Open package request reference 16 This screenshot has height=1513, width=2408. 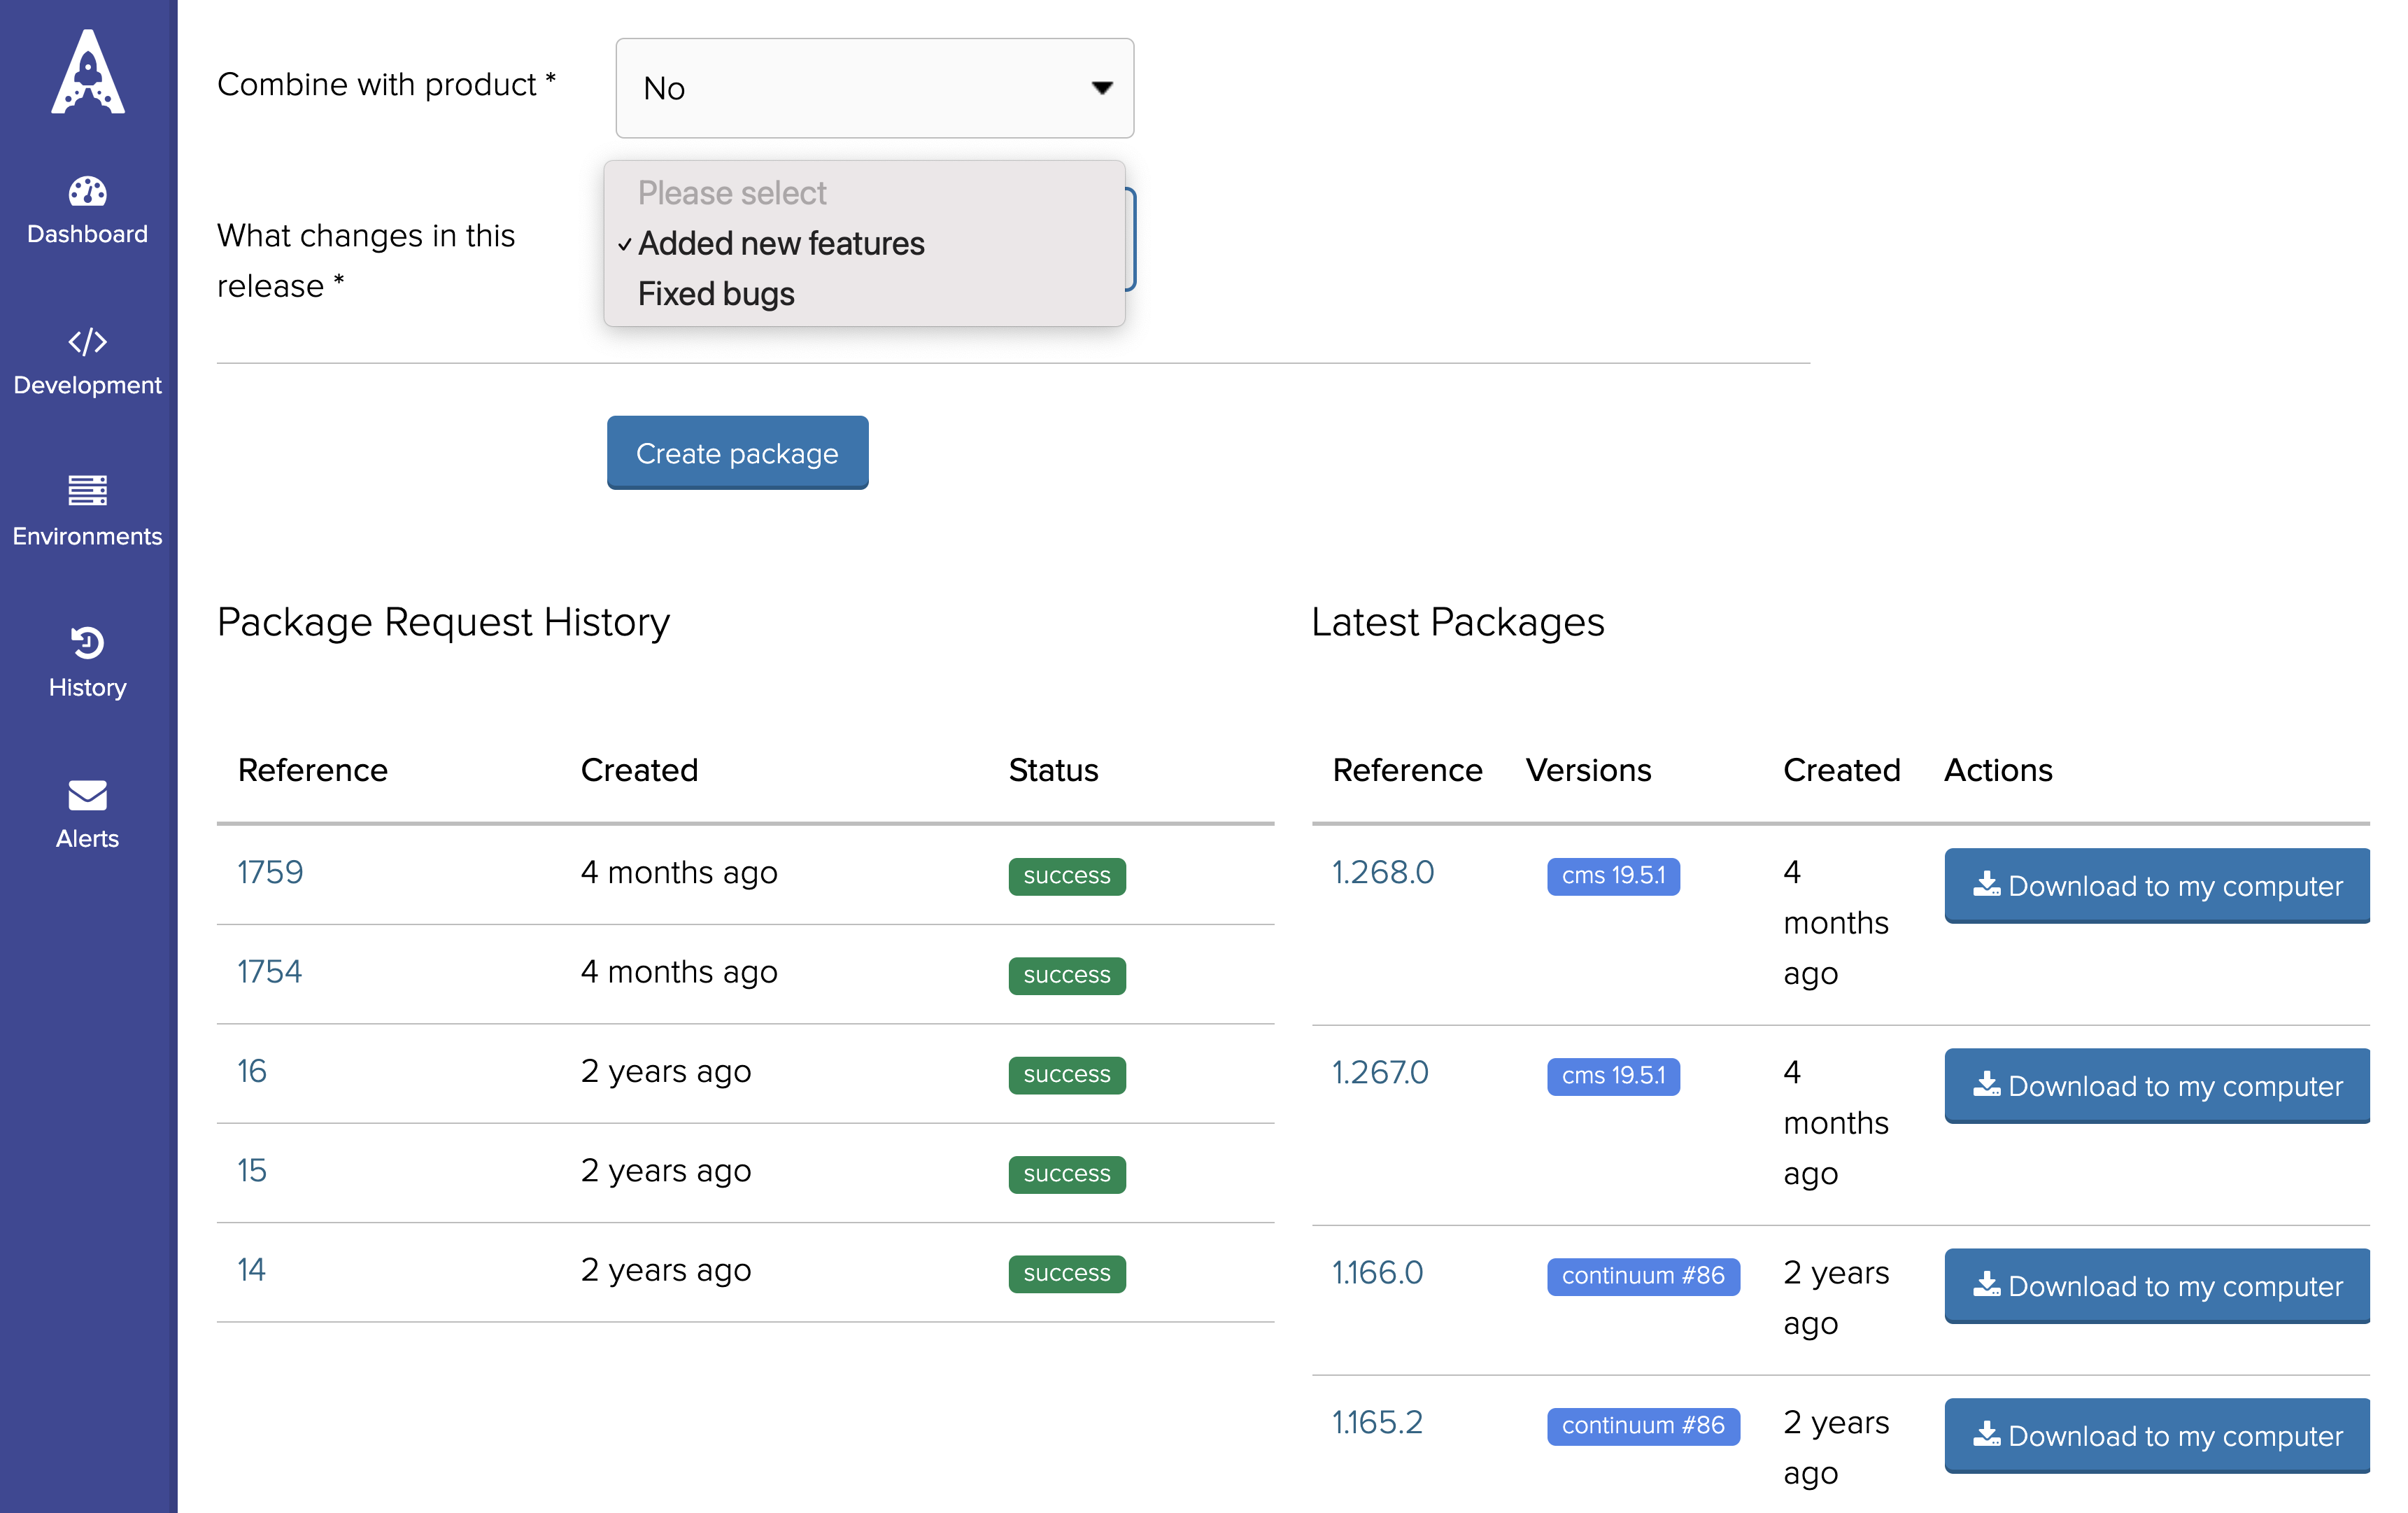coord(252,1071)
